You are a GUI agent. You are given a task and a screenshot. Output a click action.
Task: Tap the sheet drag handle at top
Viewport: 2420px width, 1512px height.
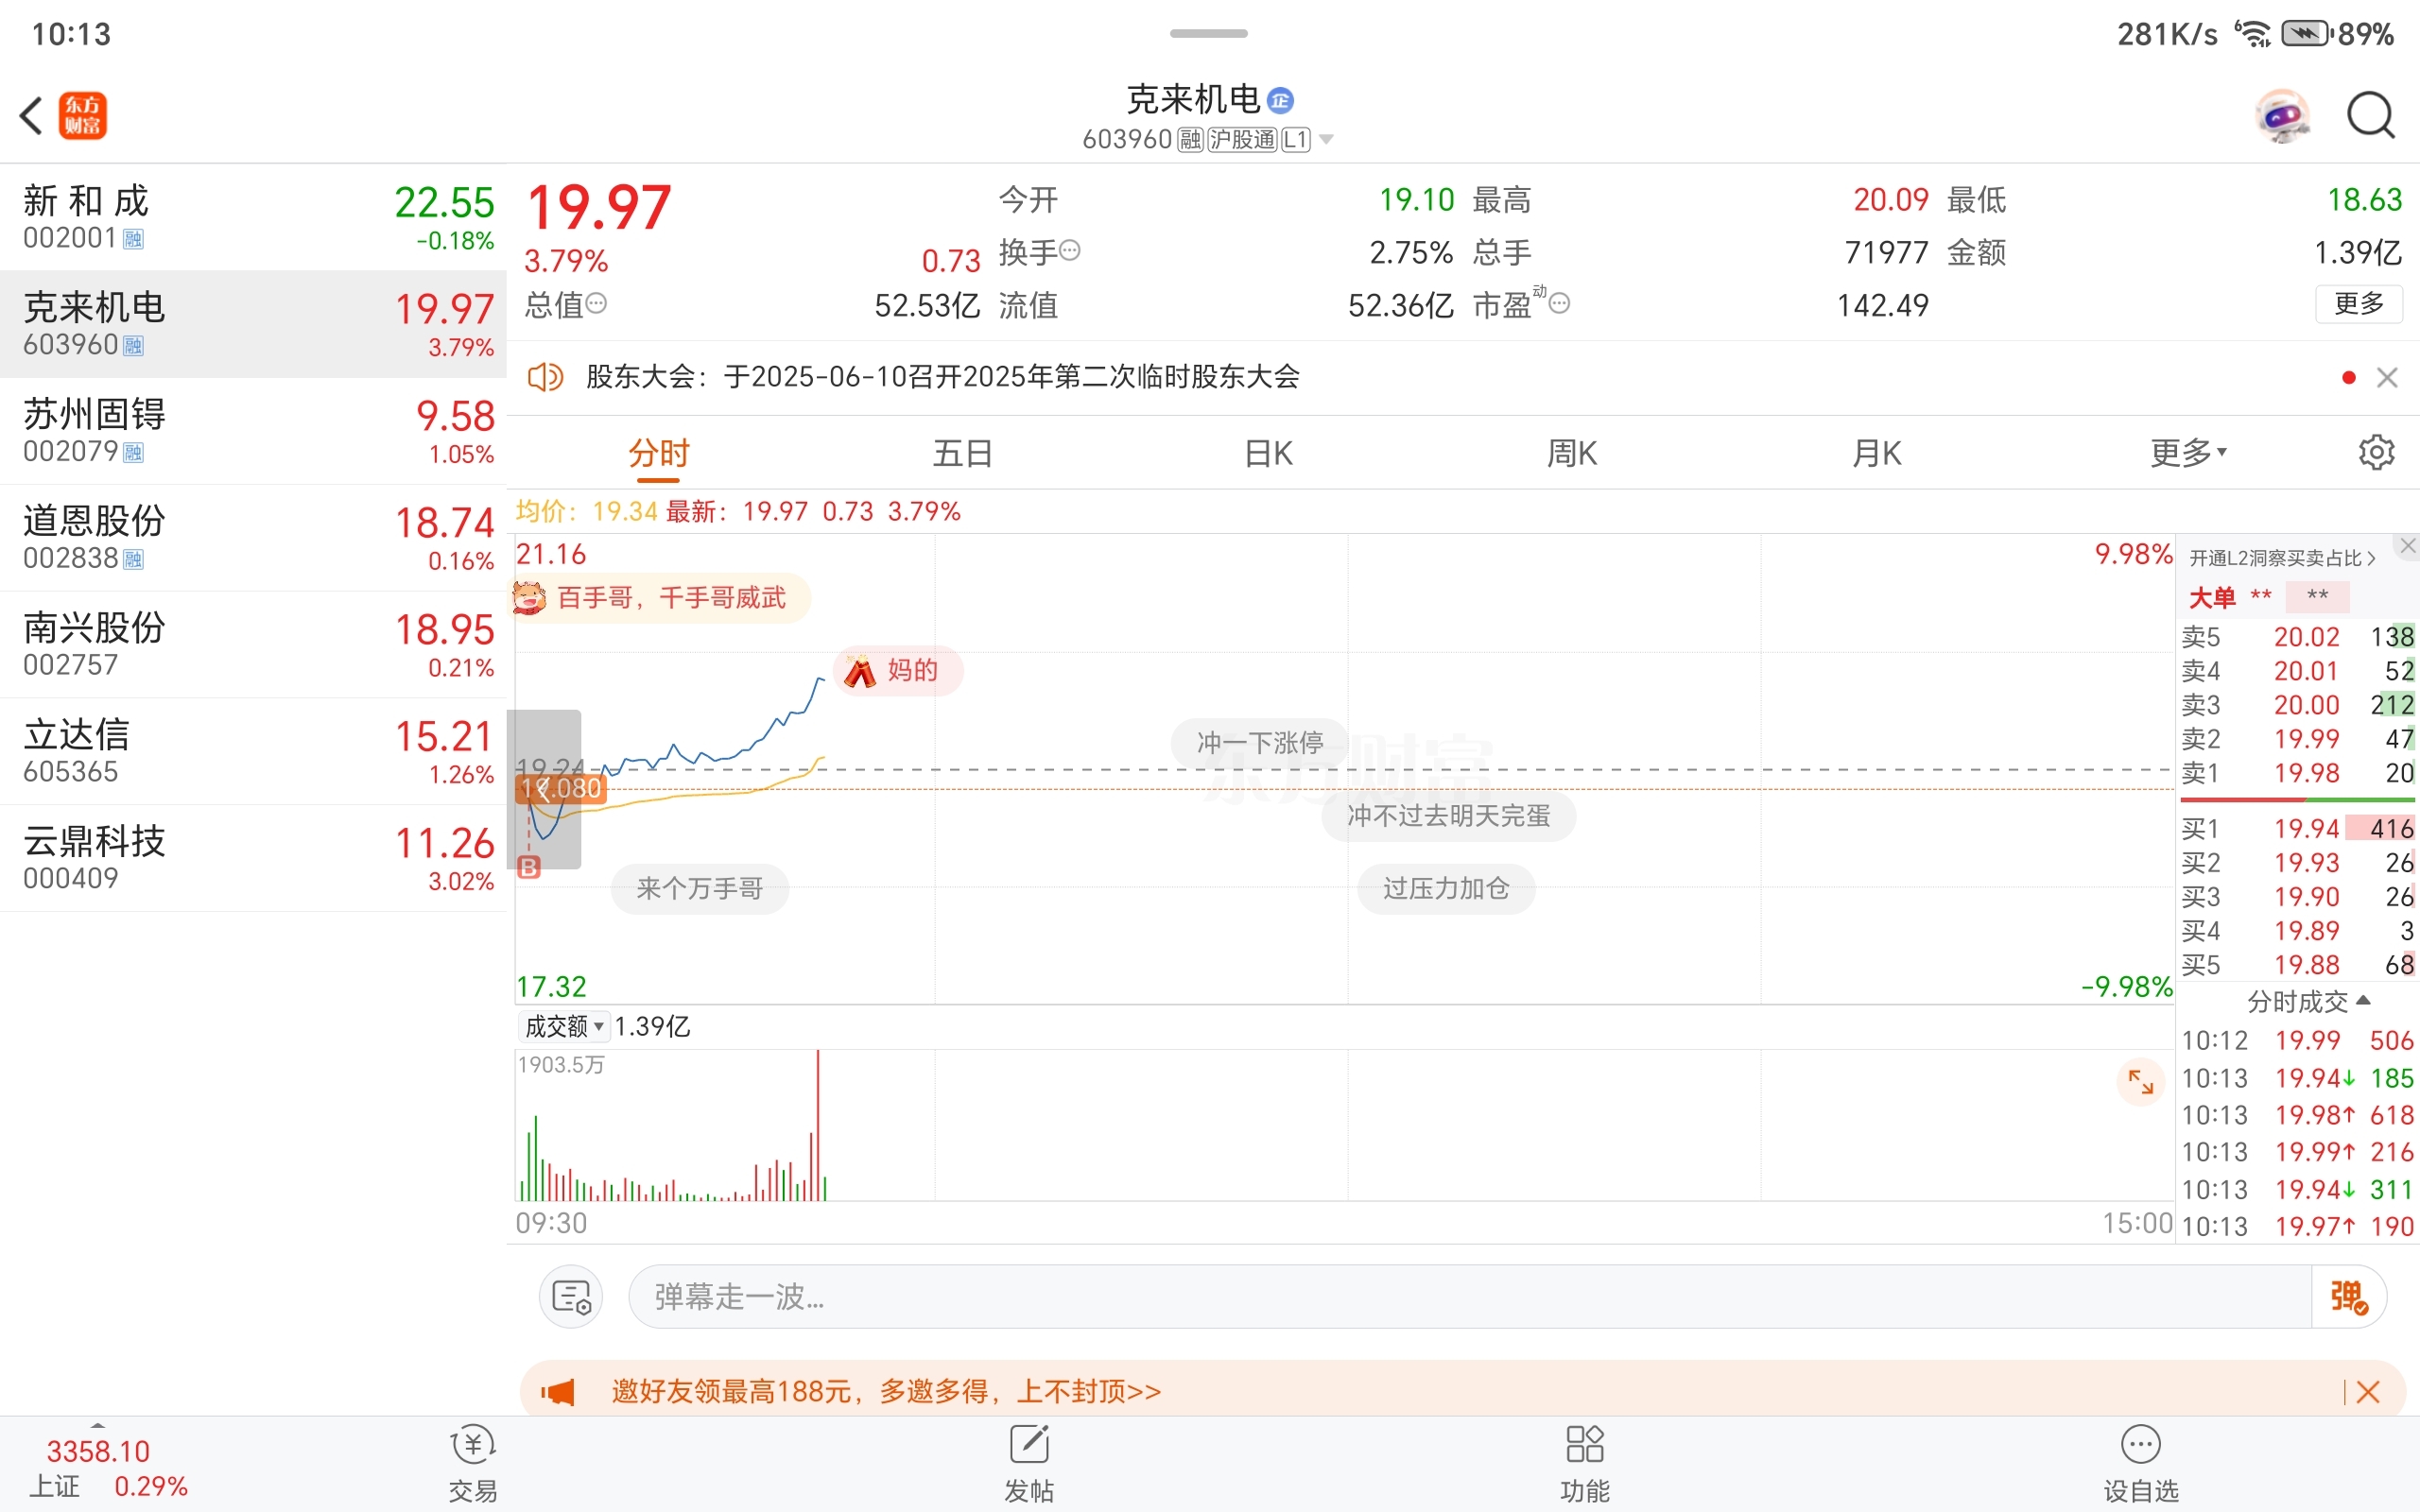coord(1209,33)
